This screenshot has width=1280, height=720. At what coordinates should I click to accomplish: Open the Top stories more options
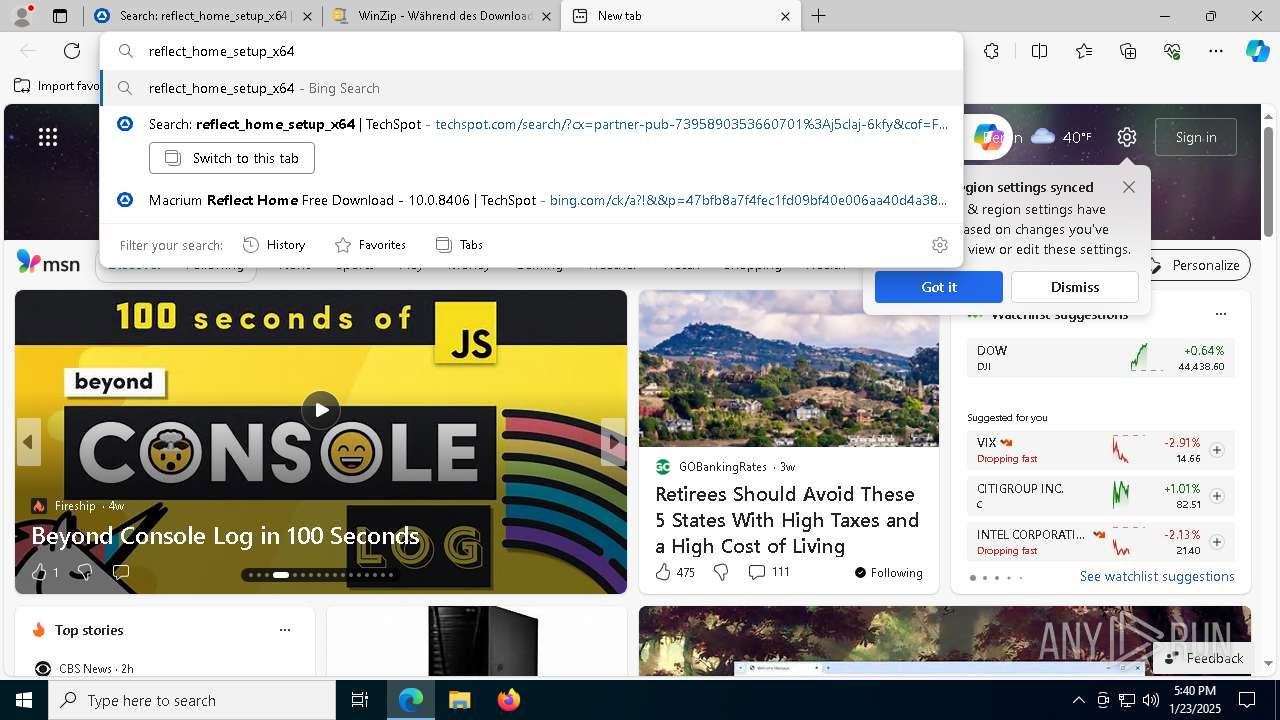point(285,630)
